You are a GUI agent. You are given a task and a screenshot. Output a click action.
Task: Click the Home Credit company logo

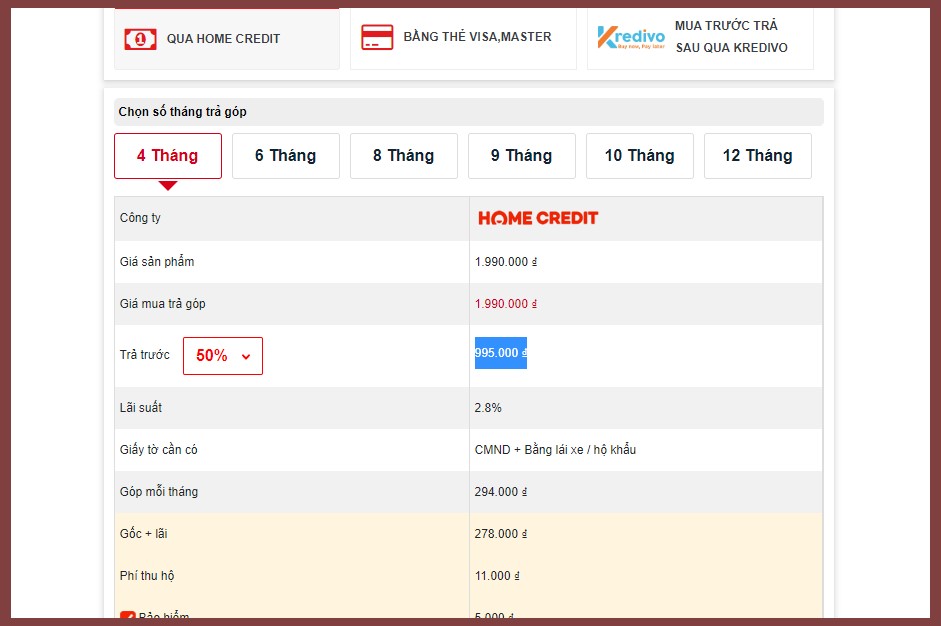point(538,218)
